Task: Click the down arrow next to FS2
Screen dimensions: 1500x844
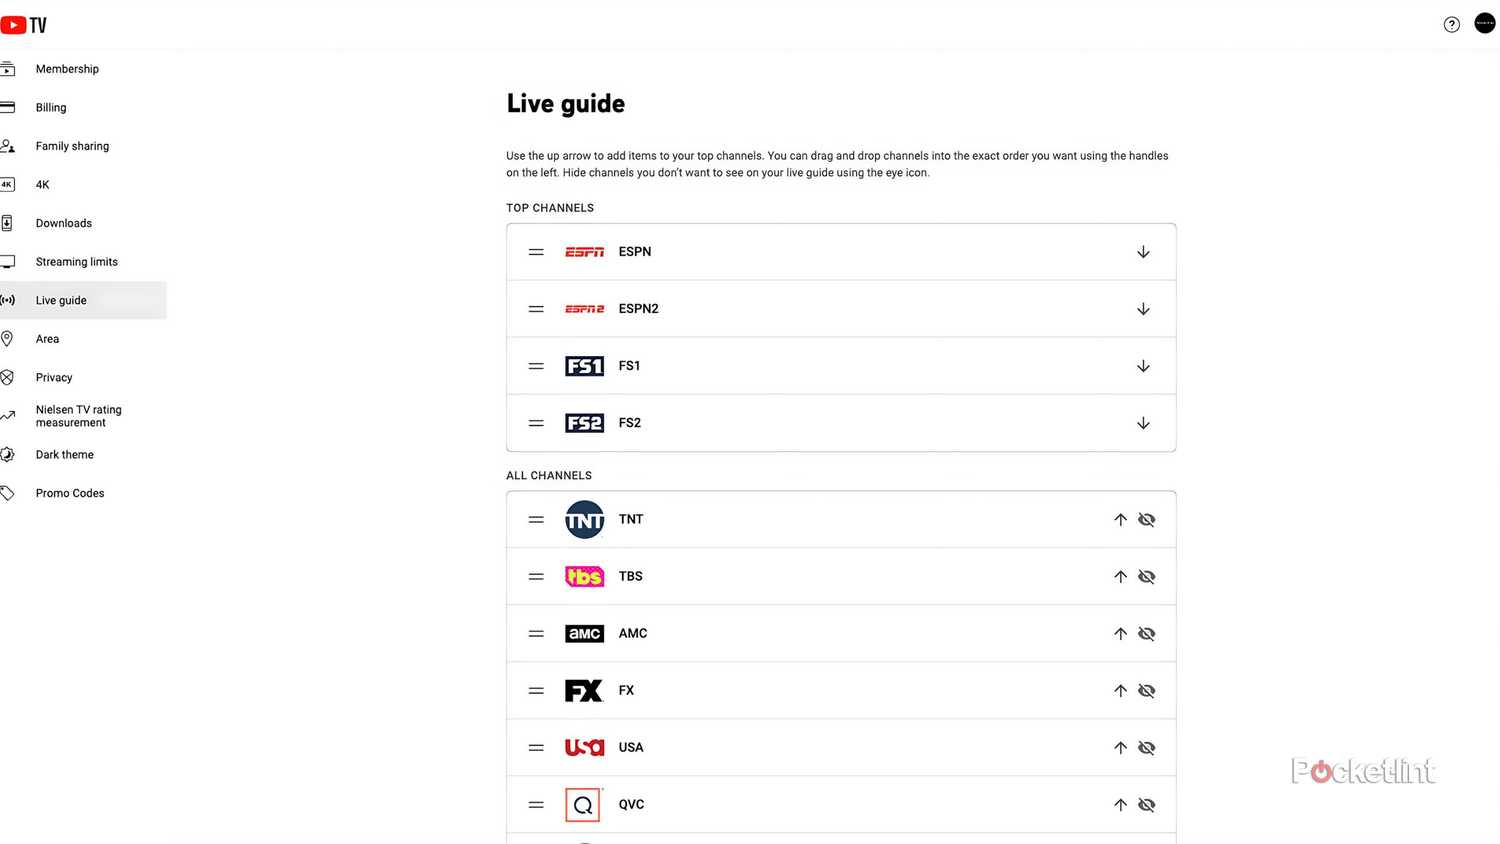Action: pos(1143,422)
